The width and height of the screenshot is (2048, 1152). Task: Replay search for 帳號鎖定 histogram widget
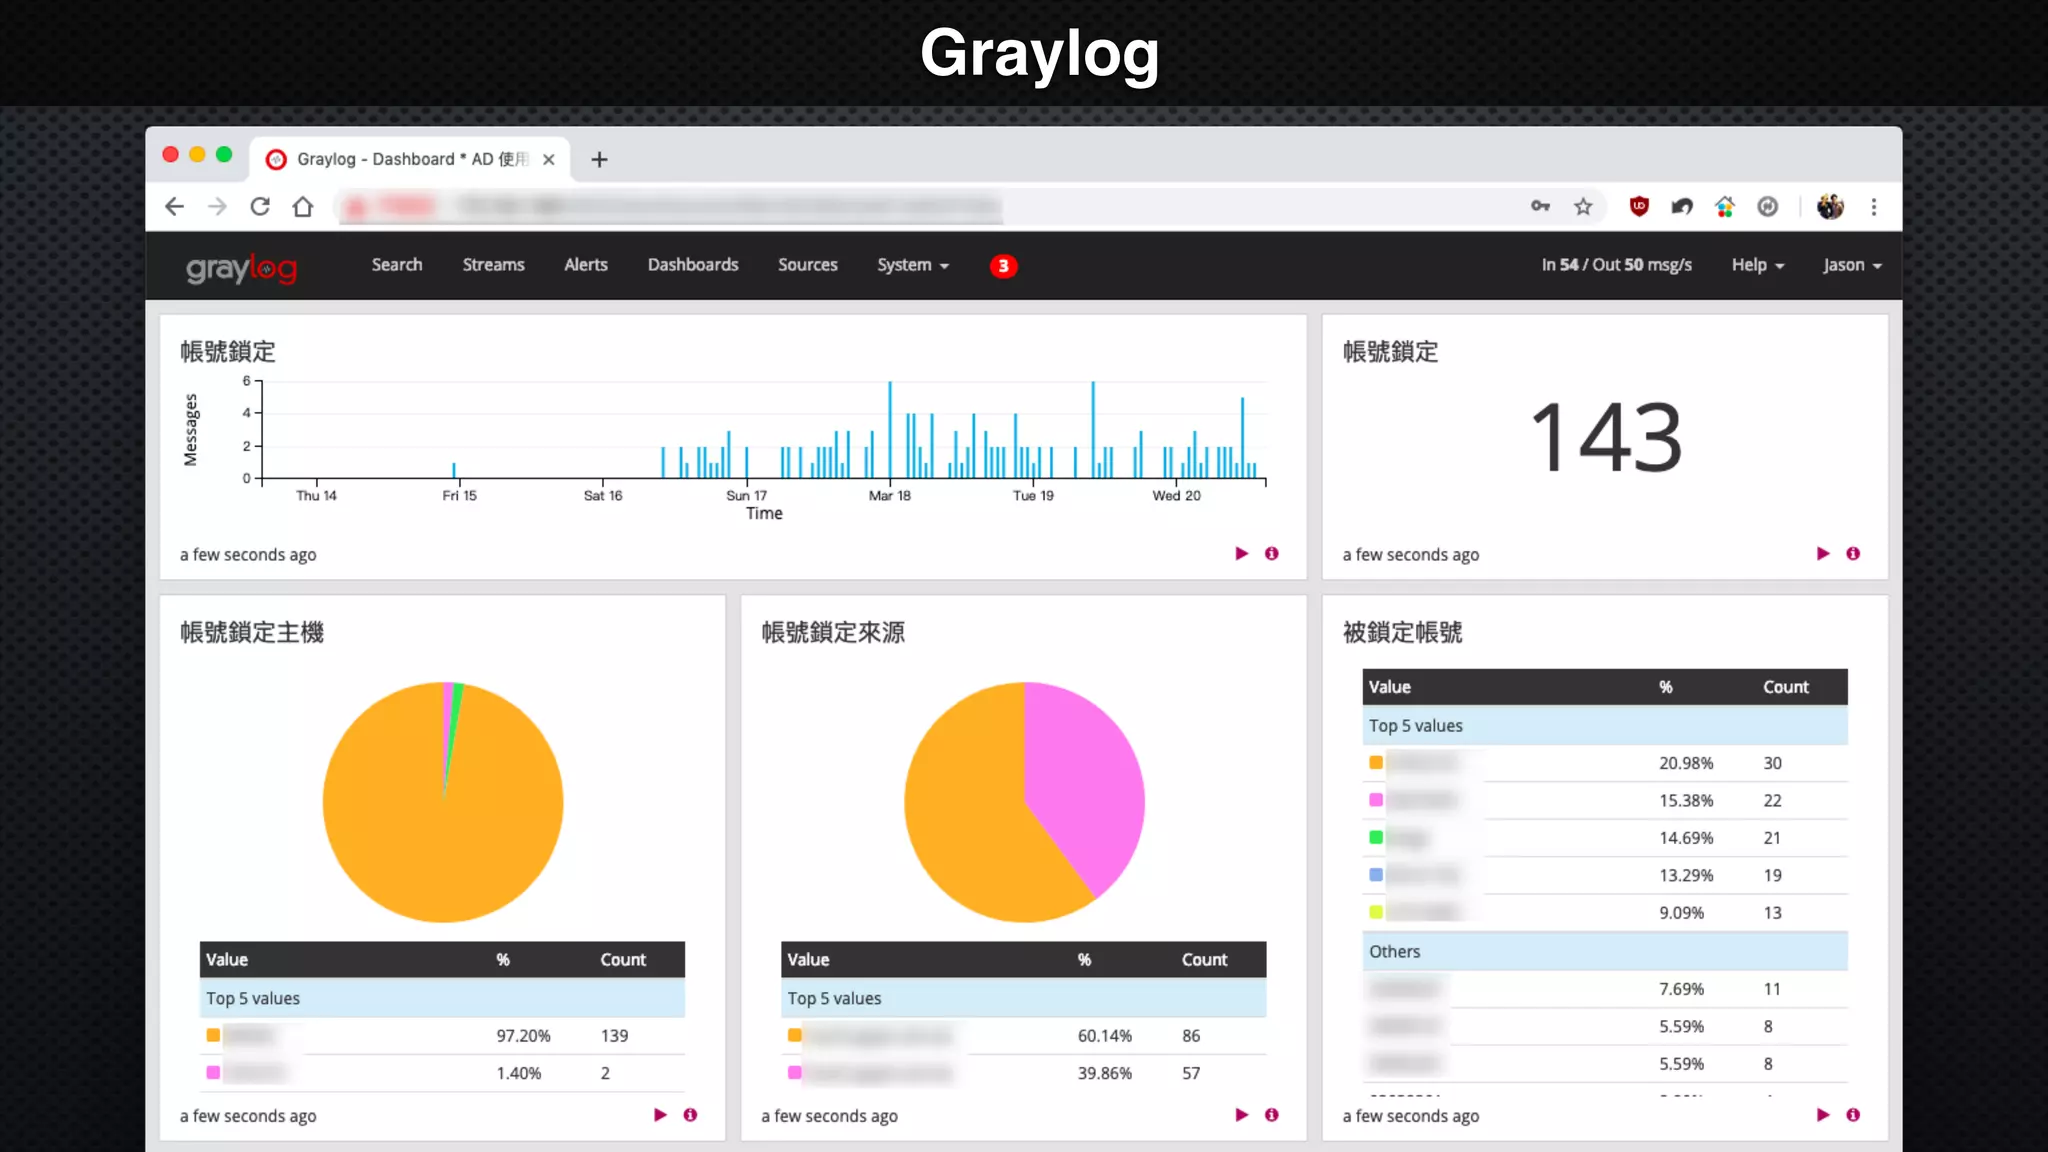(1241, 553)
